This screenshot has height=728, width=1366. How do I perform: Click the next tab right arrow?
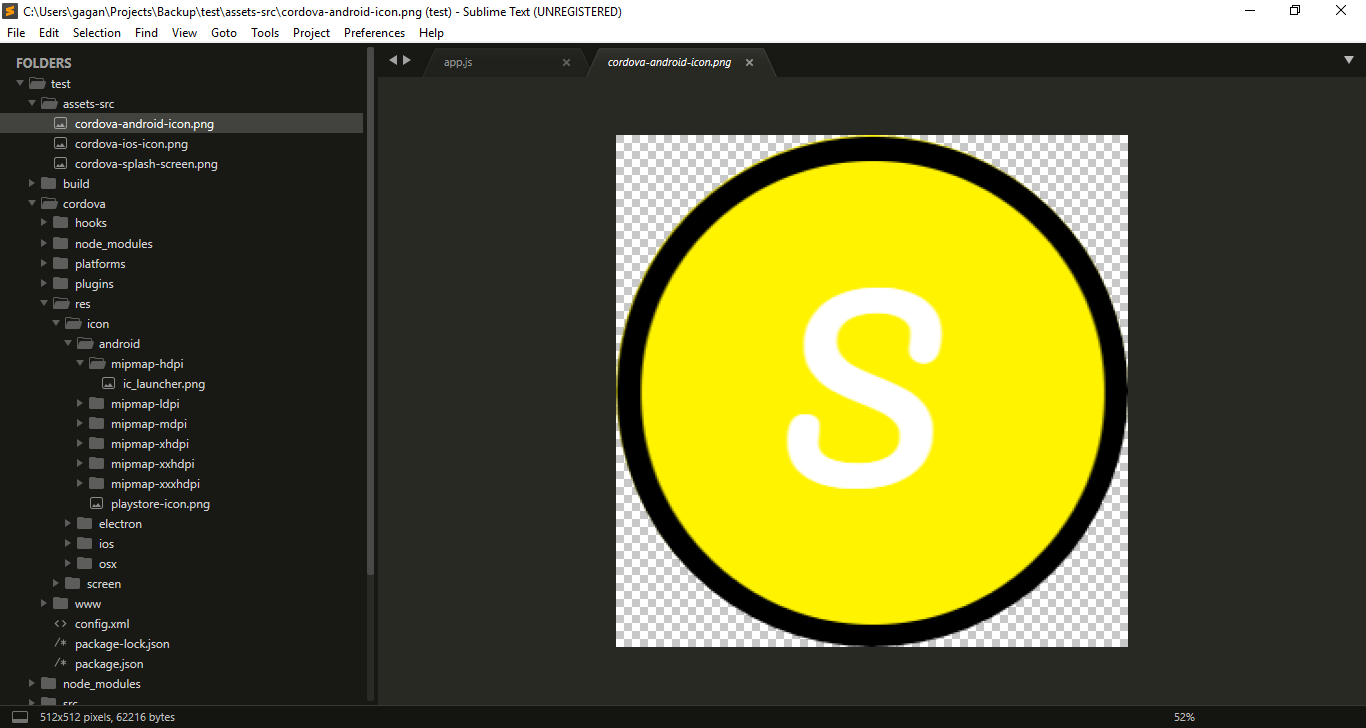tap(407, 60)
